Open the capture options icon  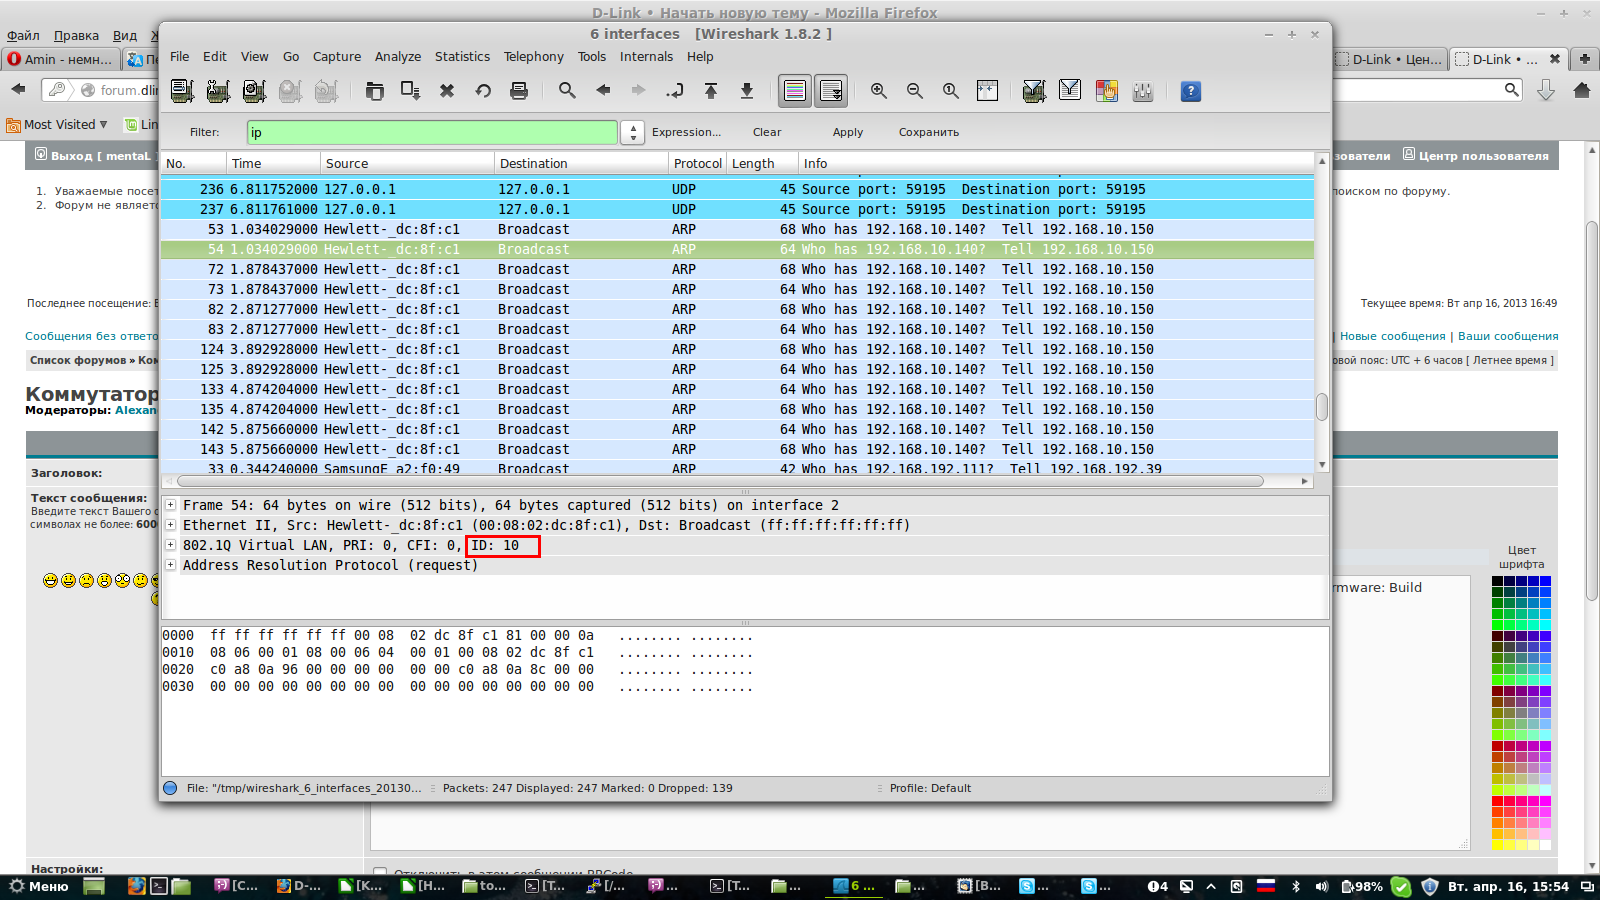[218, 91]
